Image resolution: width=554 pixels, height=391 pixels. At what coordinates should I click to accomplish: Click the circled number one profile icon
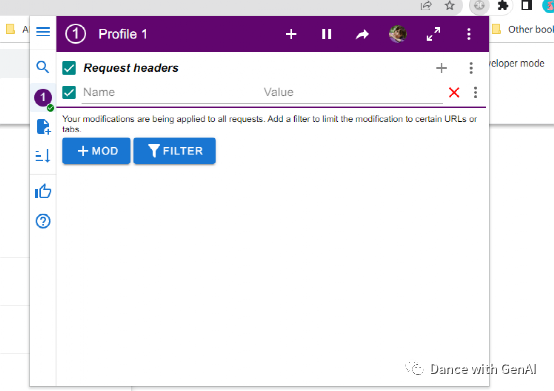[75, 34]
